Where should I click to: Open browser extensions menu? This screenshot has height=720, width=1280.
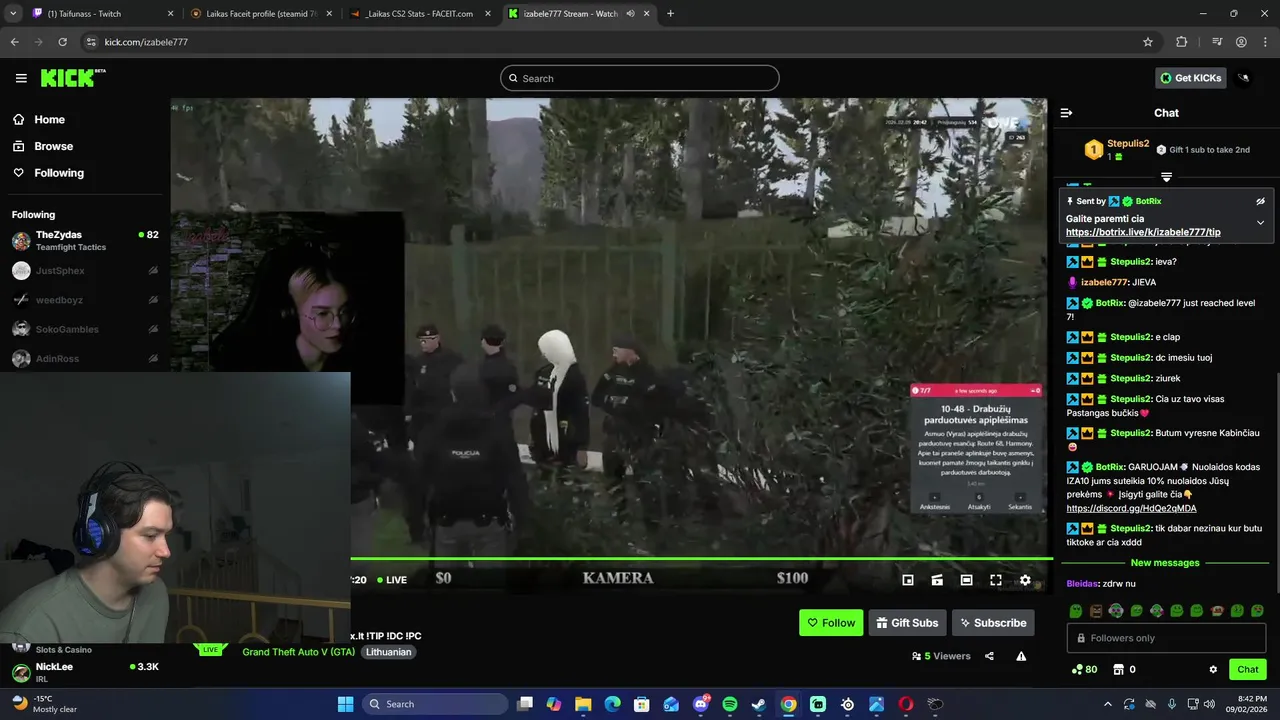[1182, 42]
